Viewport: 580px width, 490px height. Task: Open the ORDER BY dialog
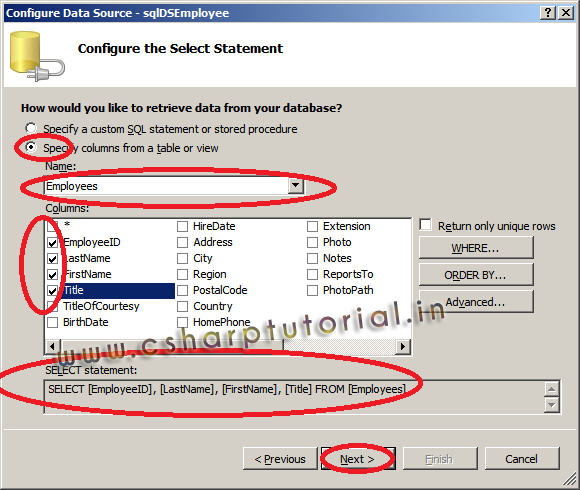[x=476, y=274]
